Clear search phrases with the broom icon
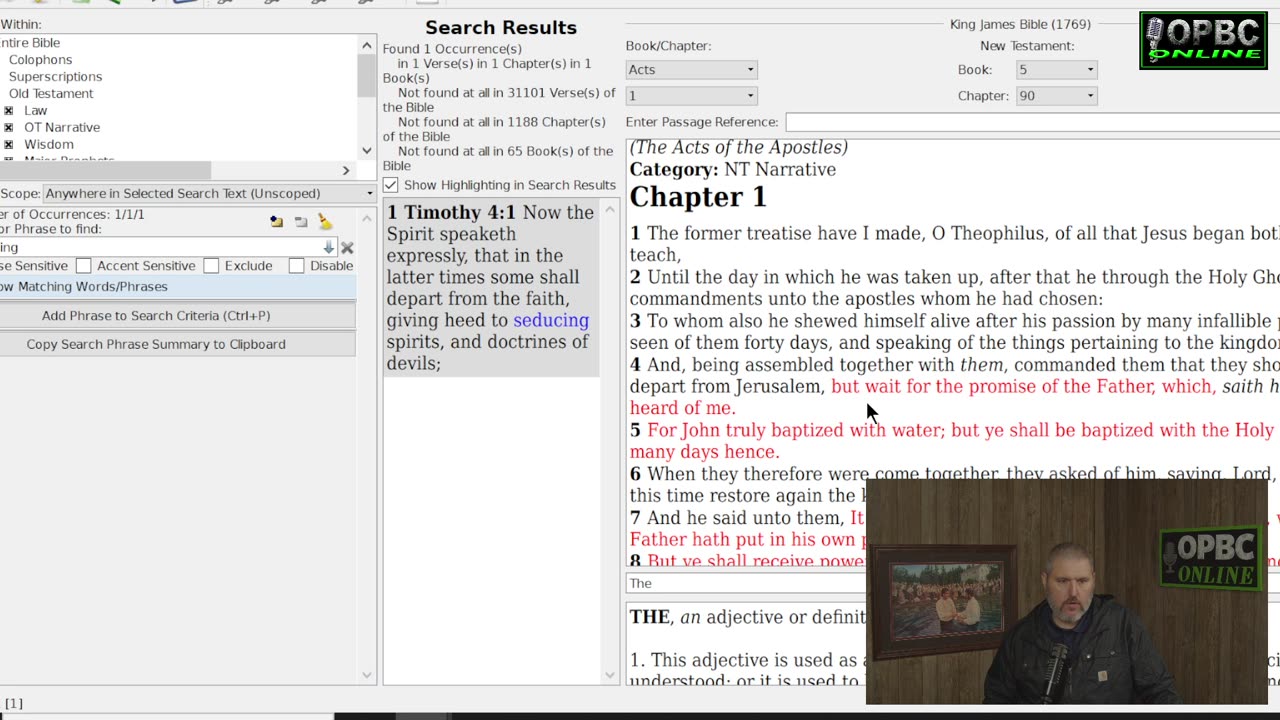This screenshot has width=1280, height=720. tap(325, 221)
